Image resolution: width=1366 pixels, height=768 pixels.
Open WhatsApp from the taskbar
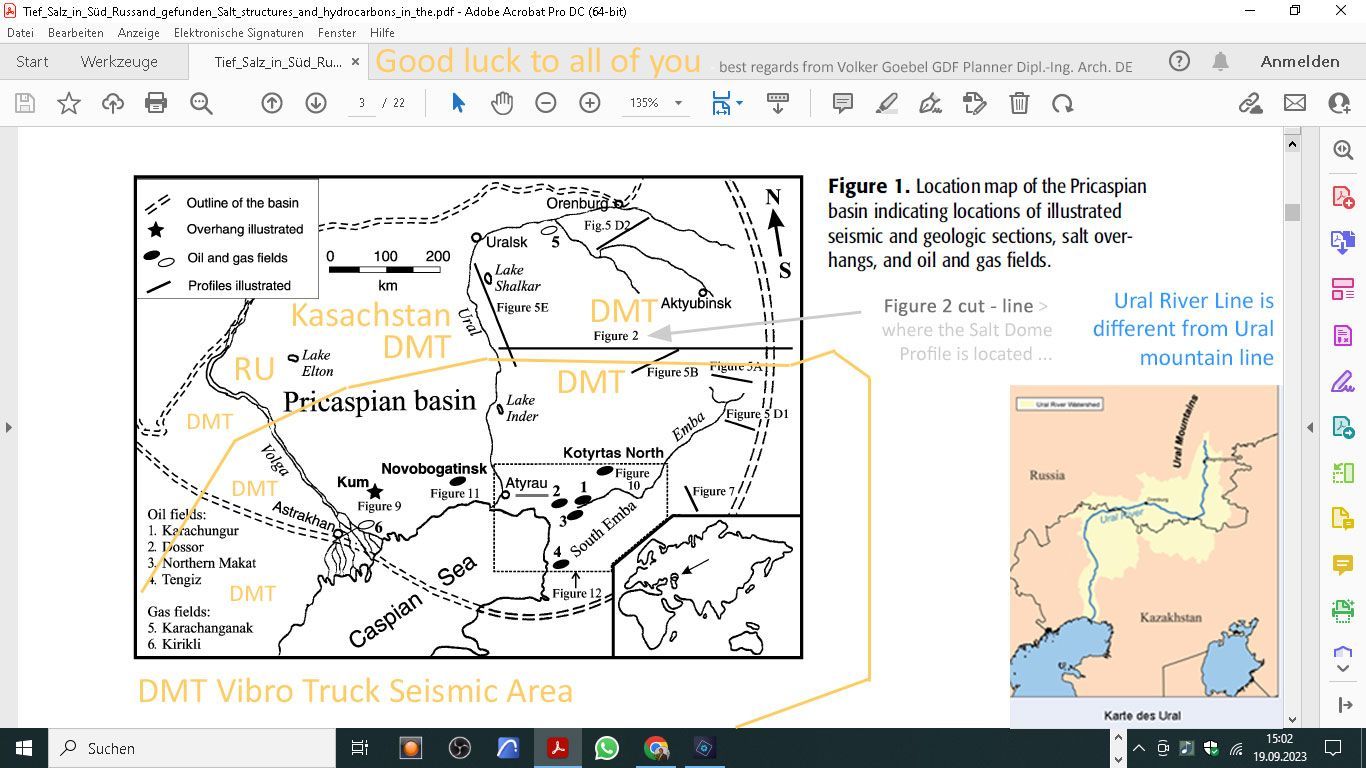pos(606,748)
